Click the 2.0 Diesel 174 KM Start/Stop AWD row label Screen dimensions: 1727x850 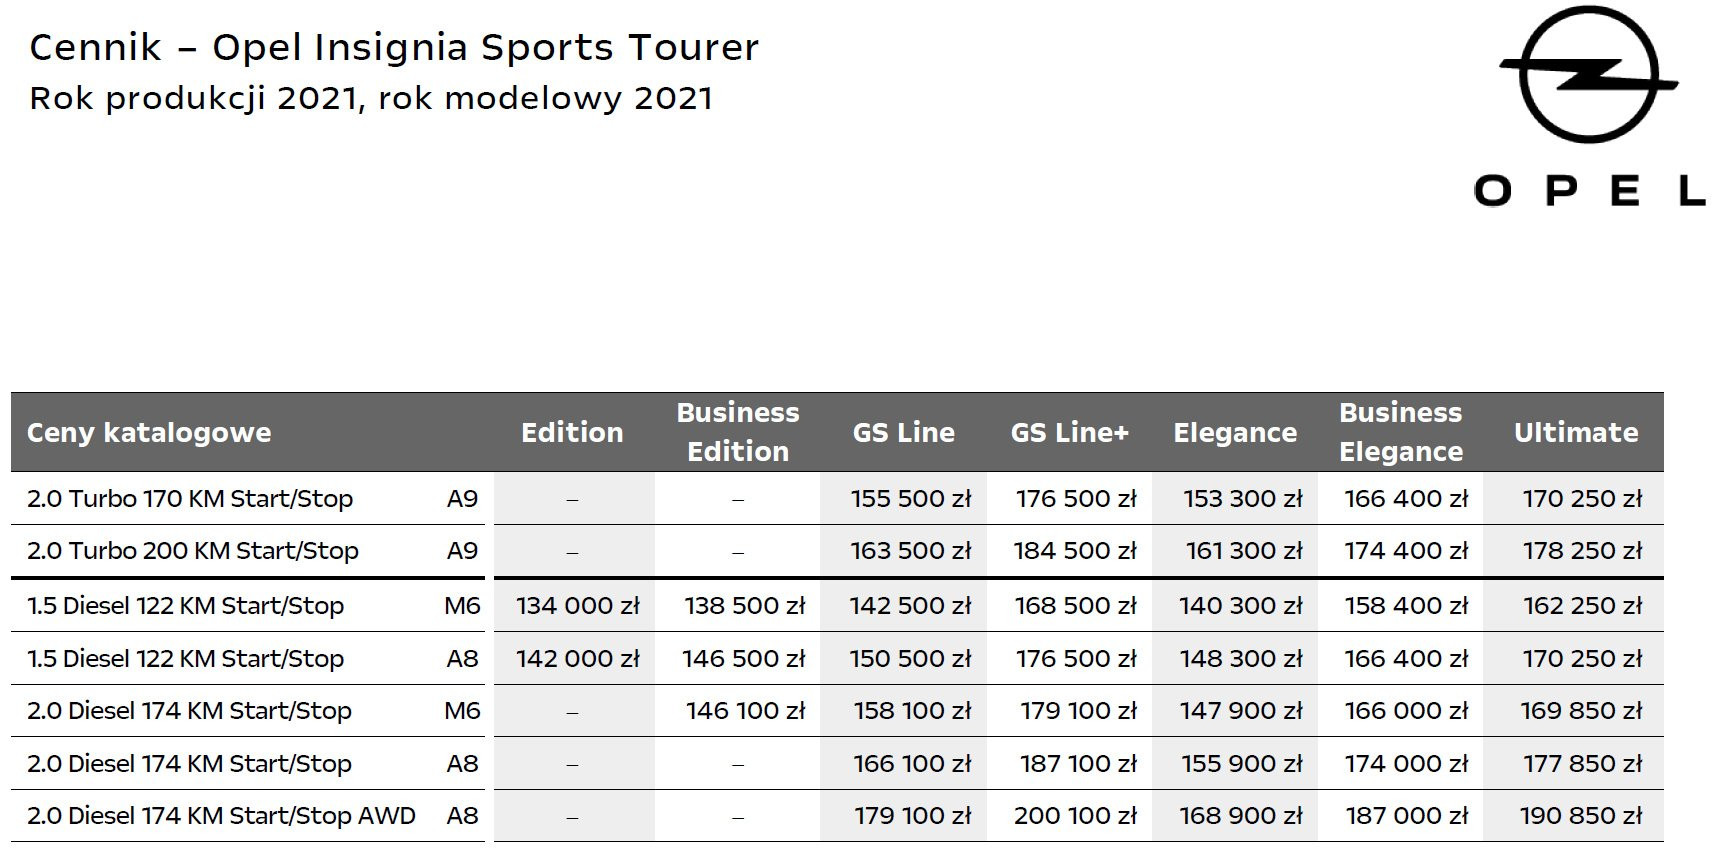221,815
